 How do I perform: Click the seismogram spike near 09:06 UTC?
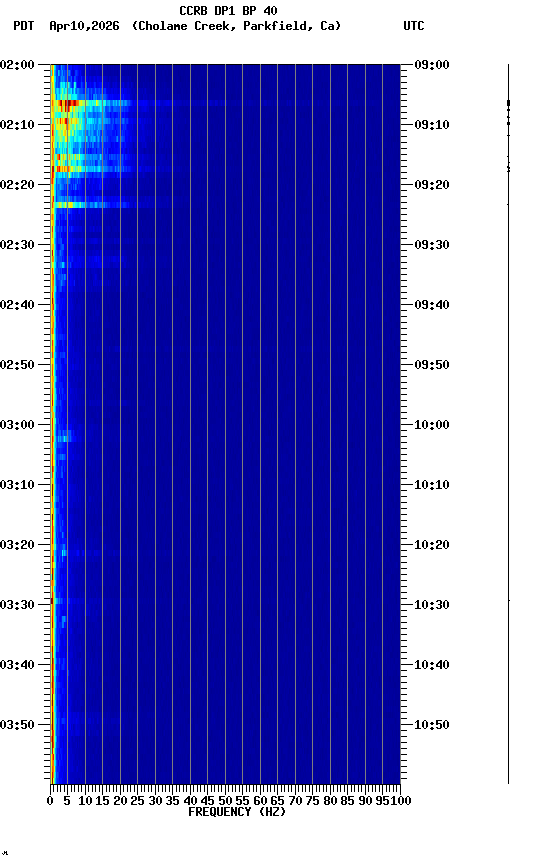pyautogui.click(x=508, y=103)
